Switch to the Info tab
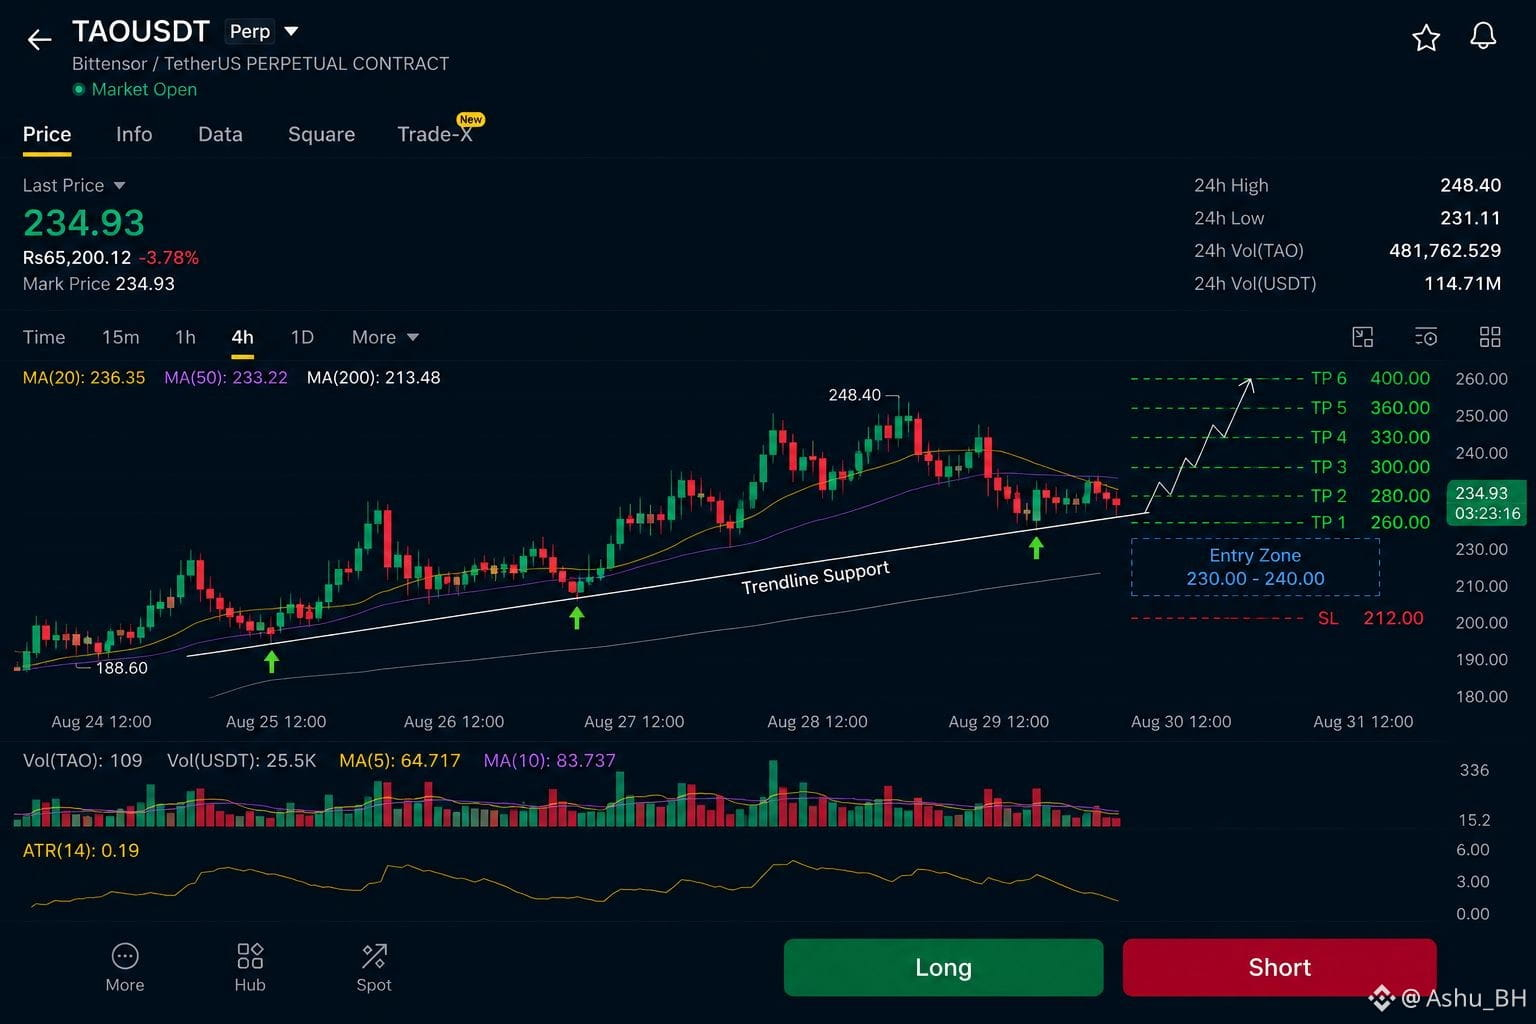 [x=134, y=134]
